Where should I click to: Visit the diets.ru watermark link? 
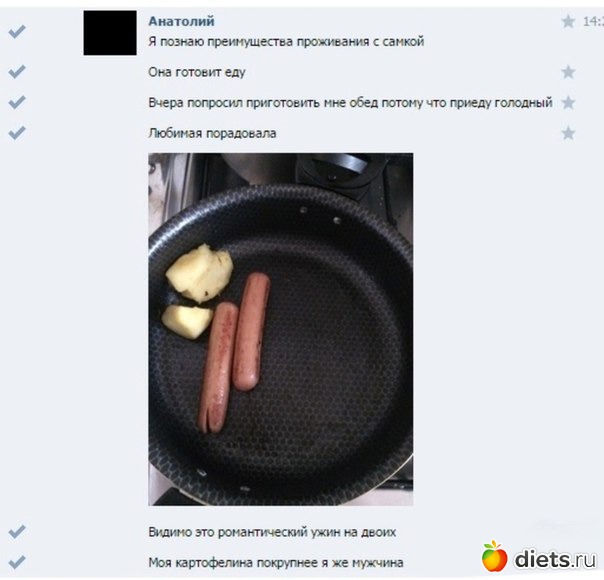coord(555,559)
